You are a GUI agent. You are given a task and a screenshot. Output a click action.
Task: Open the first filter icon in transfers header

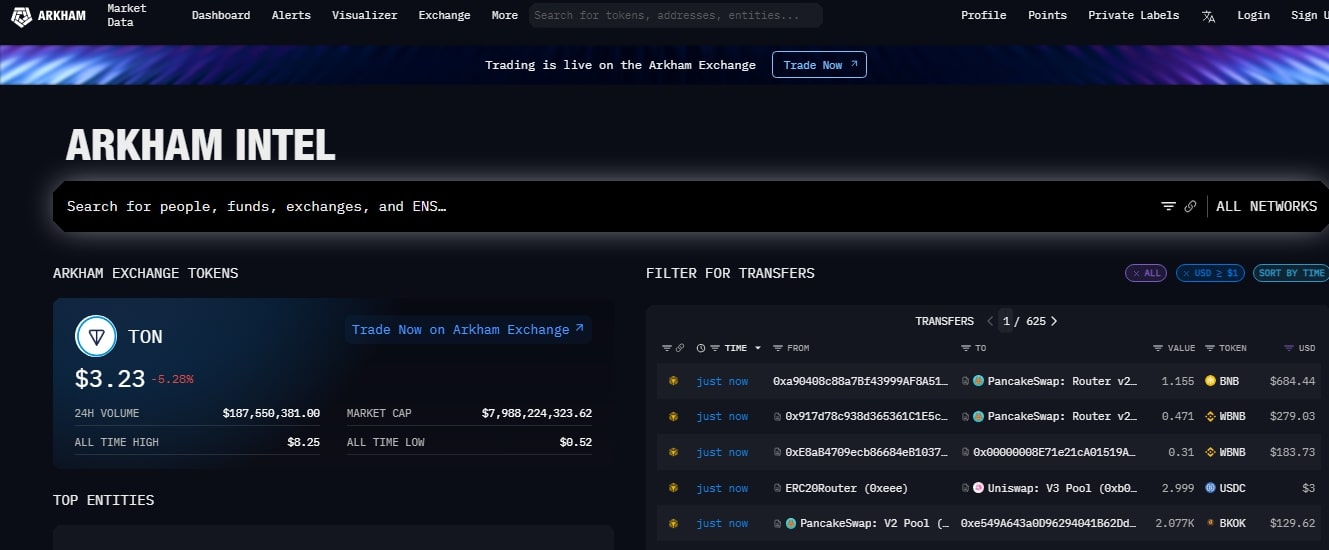point(667,348)
